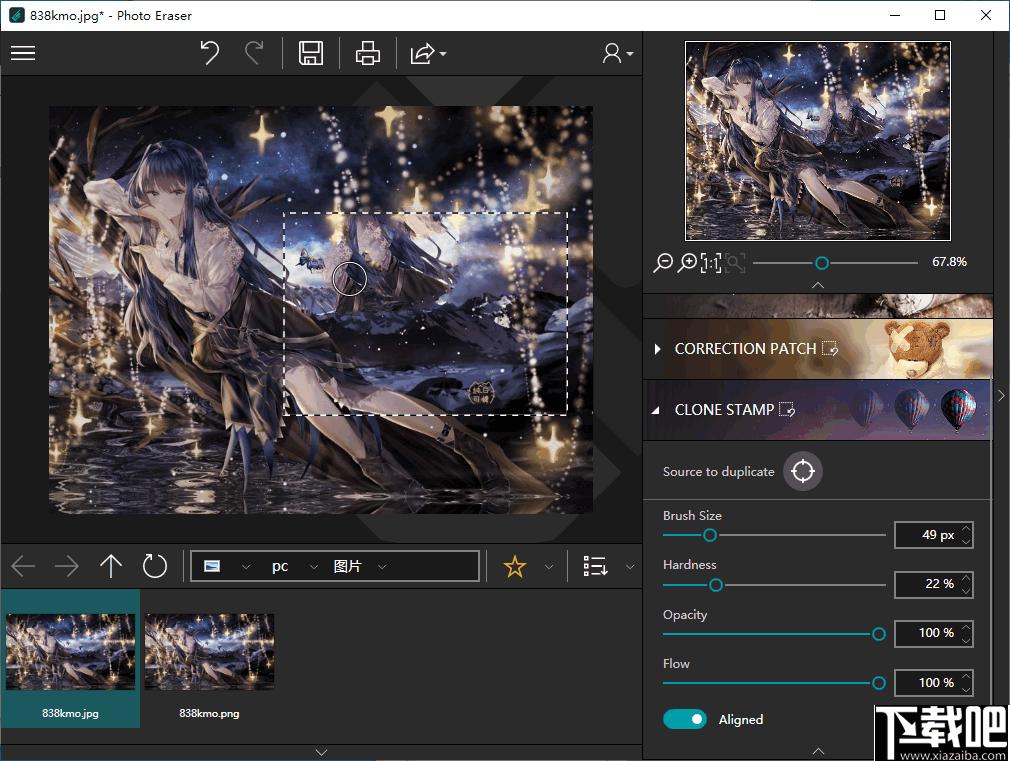Click the Source to duplicate label

pyautogui.click(x=718, y=471)
